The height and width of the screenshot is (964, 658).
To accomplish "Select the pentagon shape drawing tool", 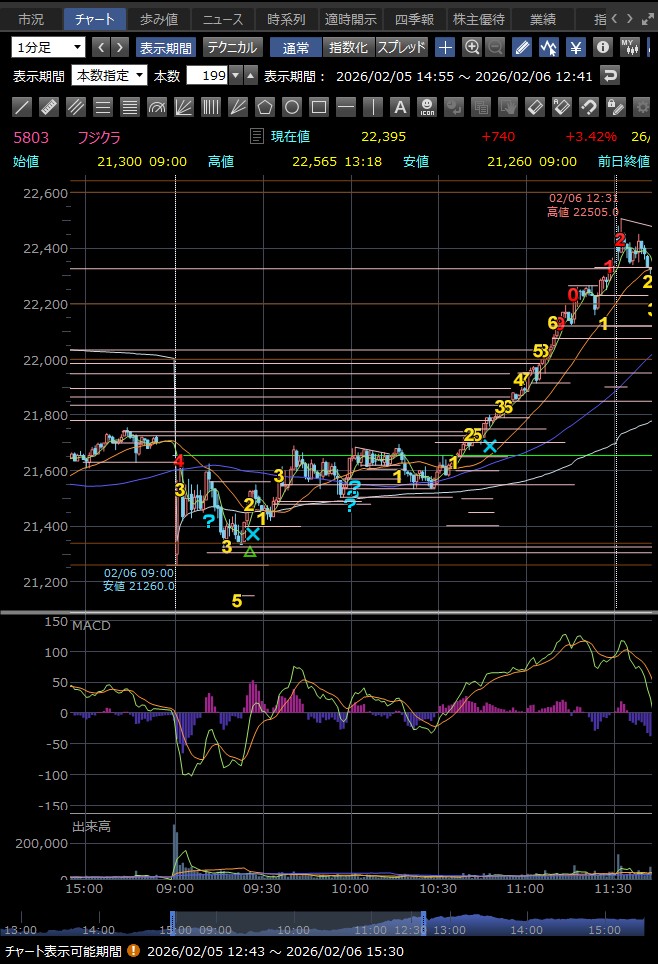I will pyautogui.click(x=265, y=107).
